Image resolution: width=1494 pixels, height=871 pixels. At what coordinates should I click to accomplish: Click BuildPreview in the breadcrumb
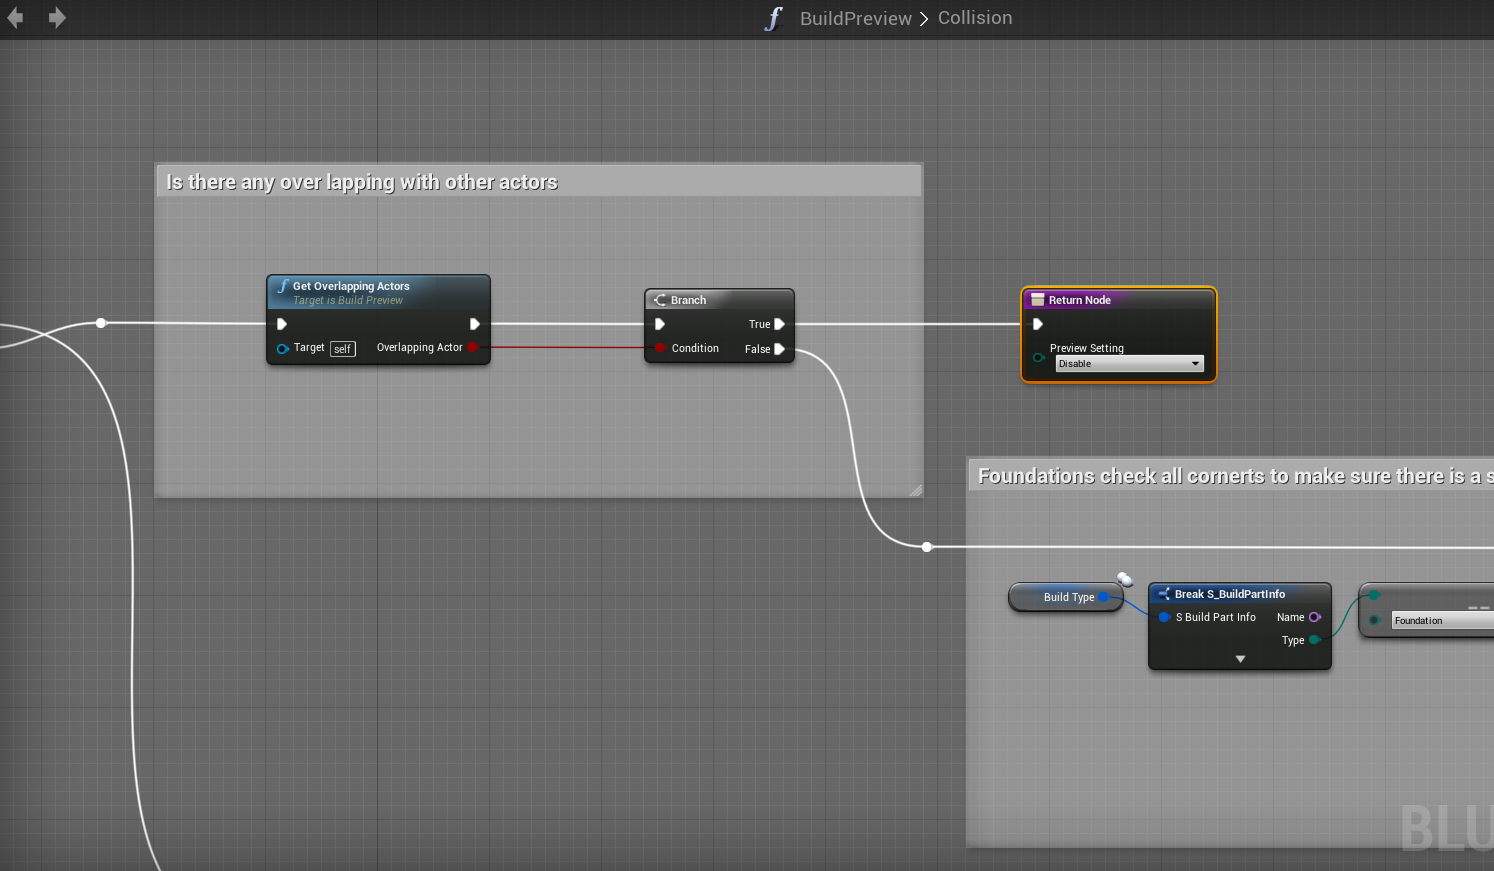tap(855, 18)
